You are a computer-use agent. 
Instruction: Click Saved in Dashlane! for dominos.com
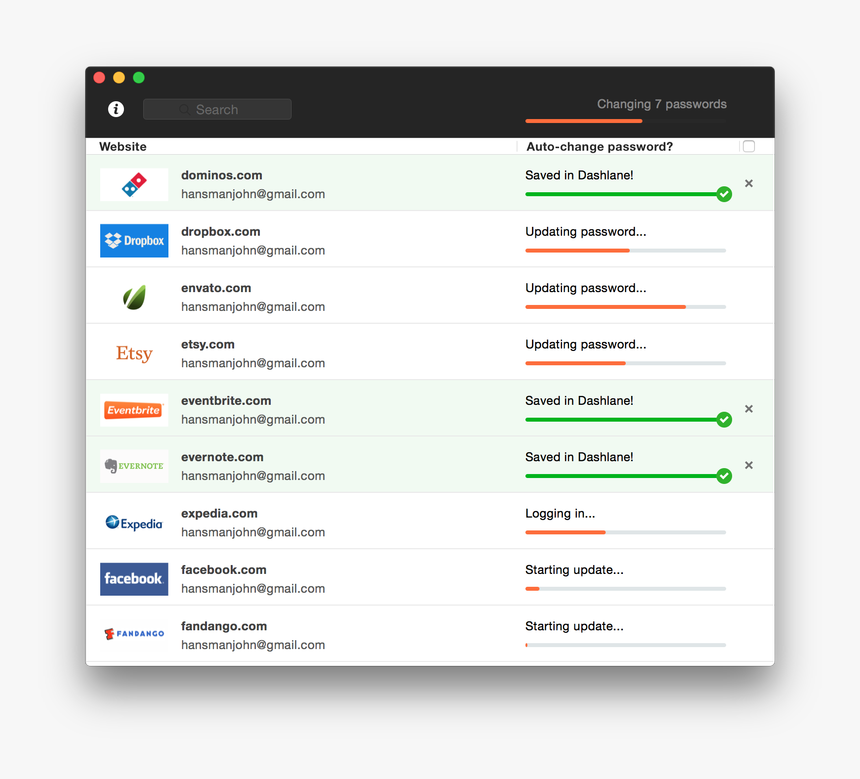(579, 175)
